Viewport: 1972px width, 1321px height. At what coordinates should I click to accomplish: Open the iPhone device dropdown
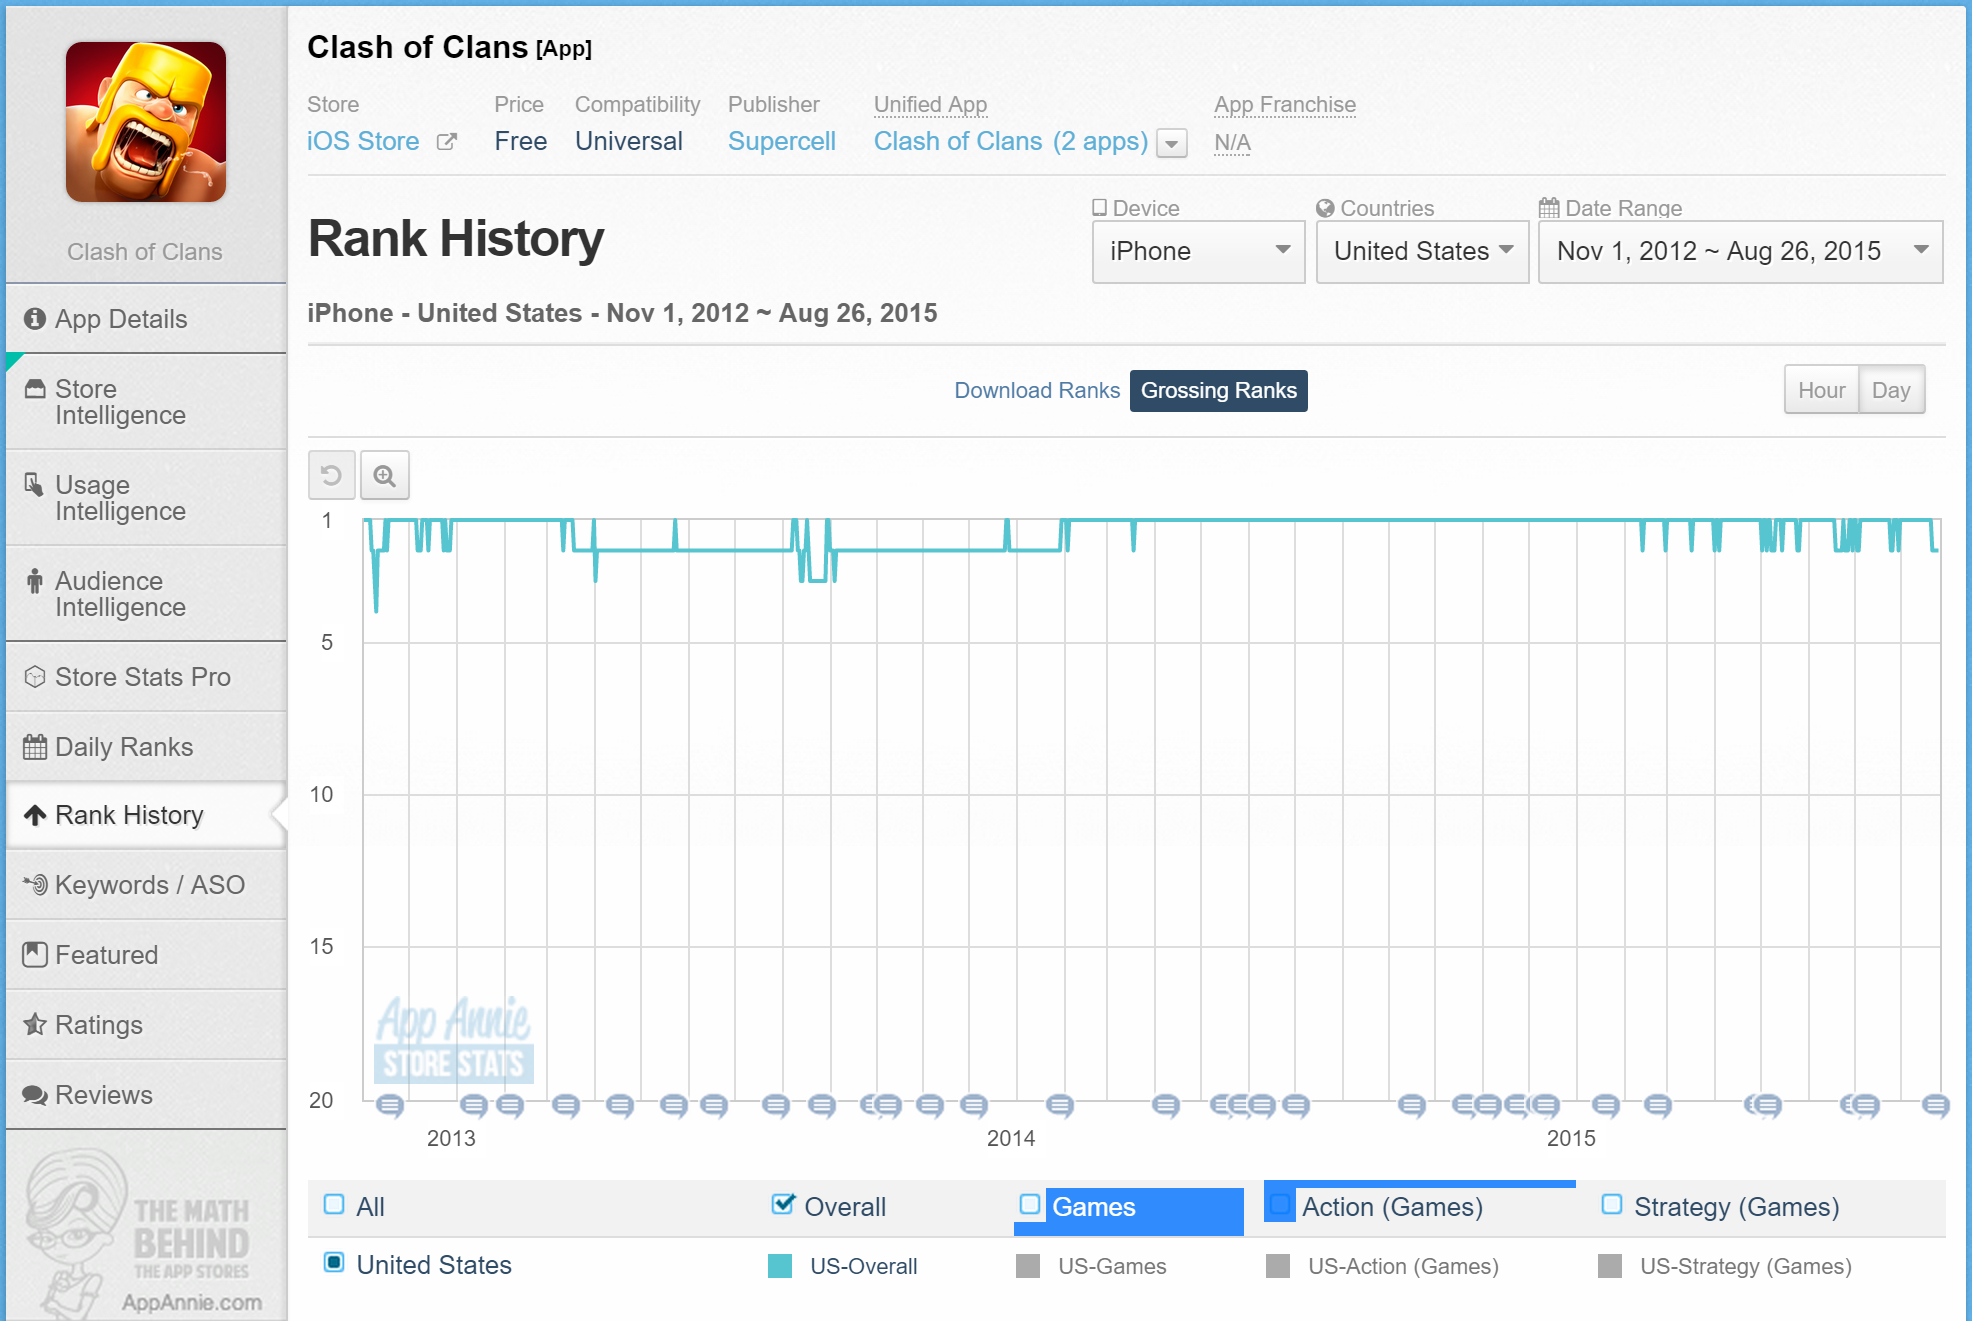[1199, 251]
